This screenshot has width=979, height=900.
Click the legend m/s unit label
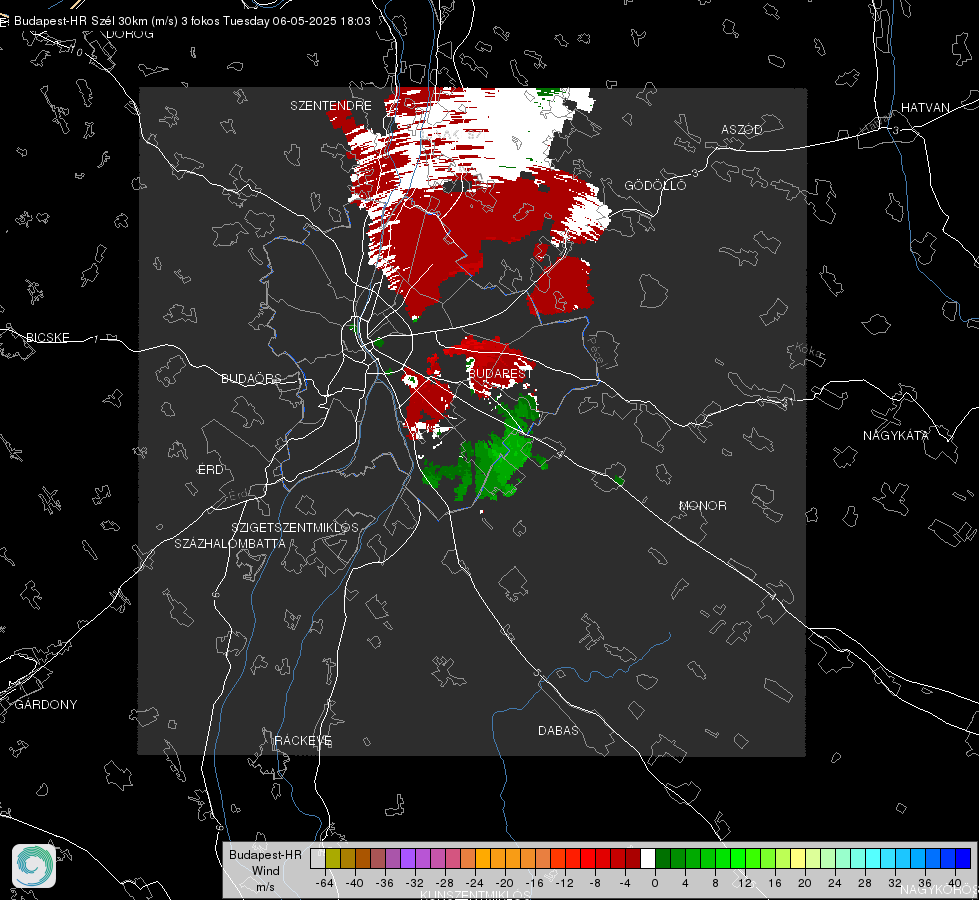click(x=265, y=886)
